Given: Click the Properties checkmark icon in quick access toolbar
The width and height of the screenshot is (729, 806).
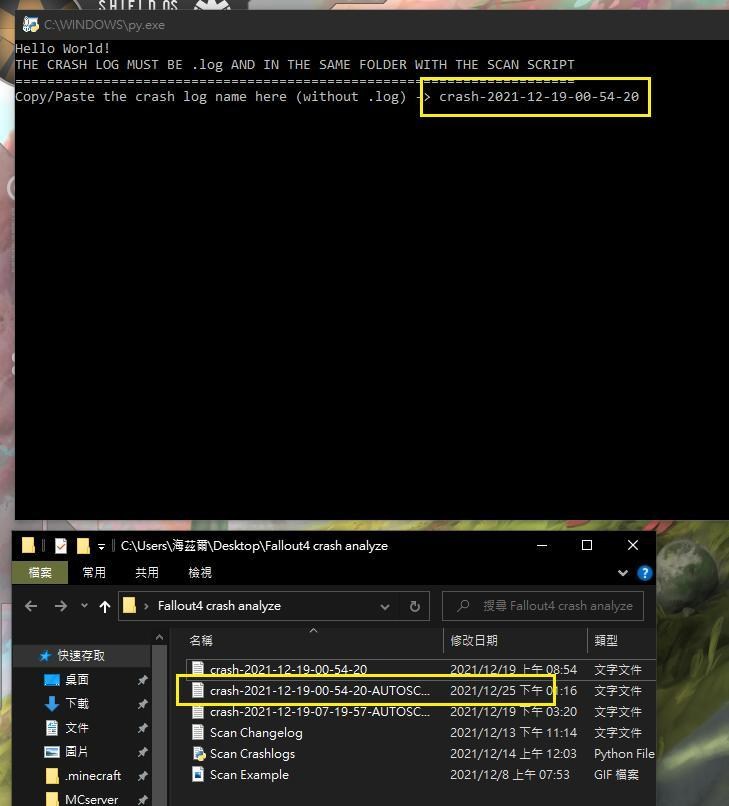Looking at the screenshot, I should point(61,545).
